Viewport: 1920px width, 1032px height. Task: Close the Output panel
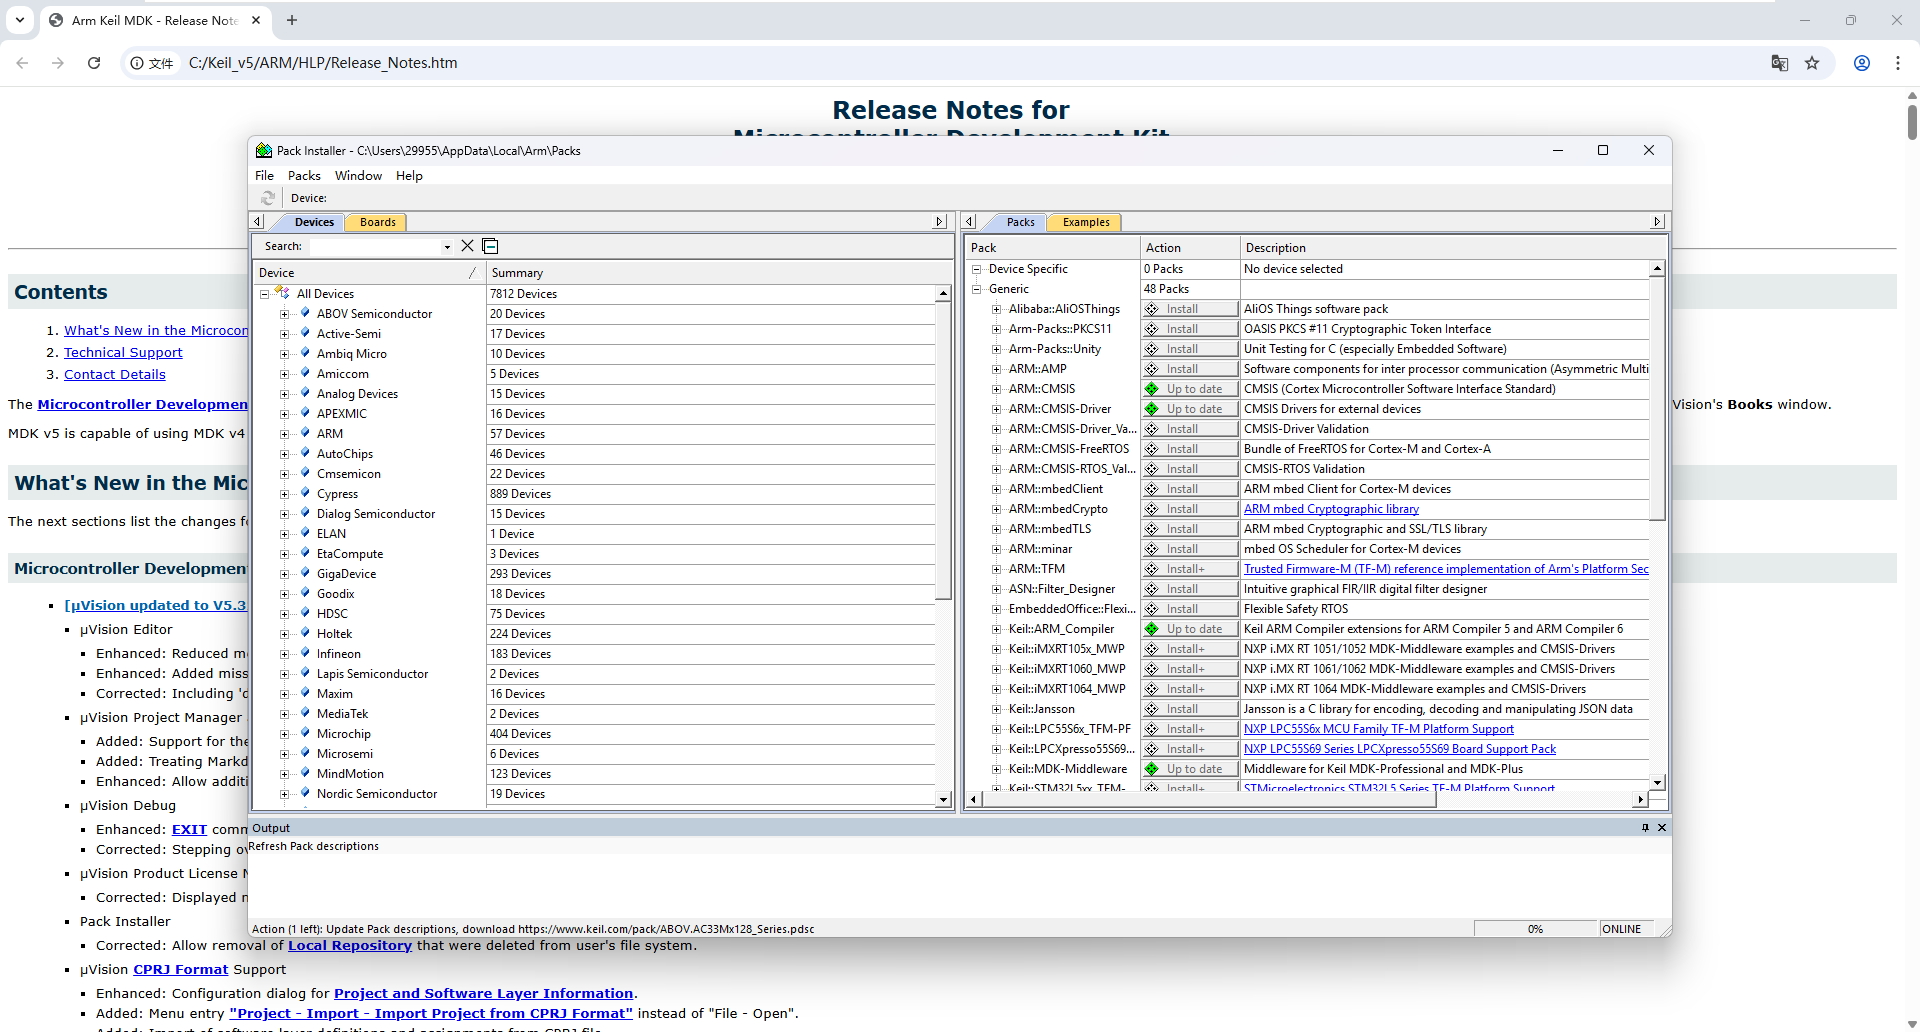[x=1662, y=828]
